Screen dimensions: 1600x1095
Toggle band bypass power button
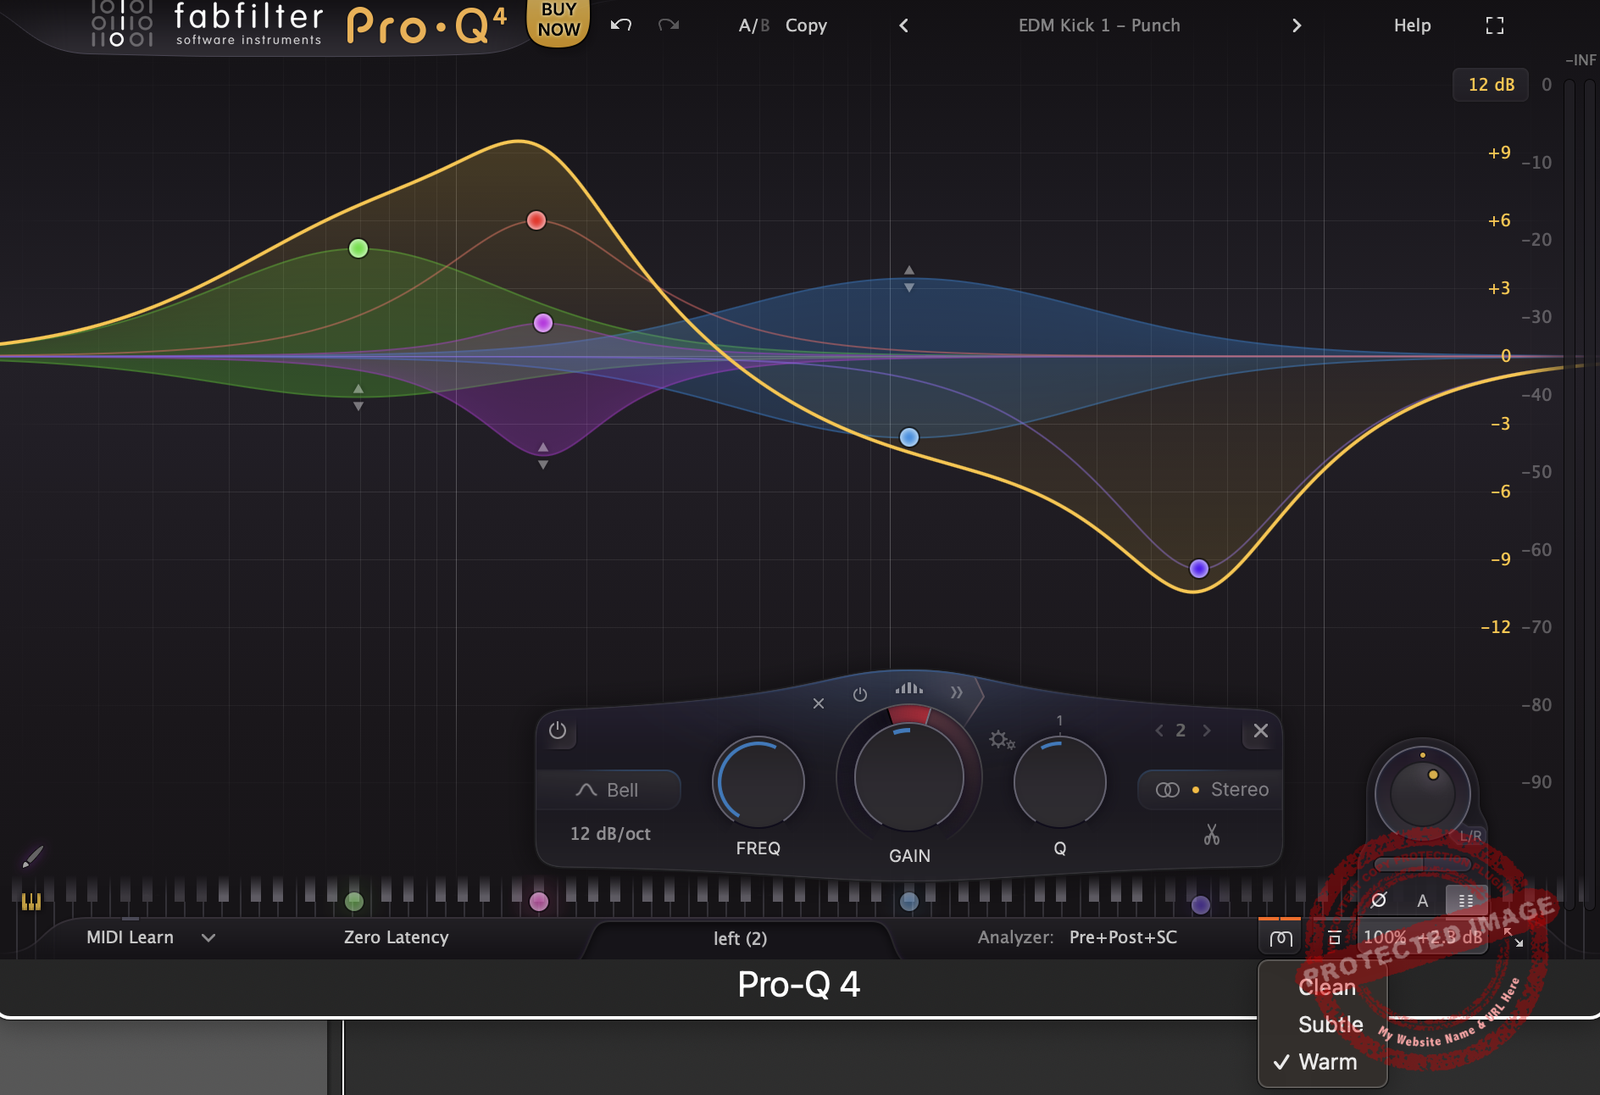coord(558,731)
